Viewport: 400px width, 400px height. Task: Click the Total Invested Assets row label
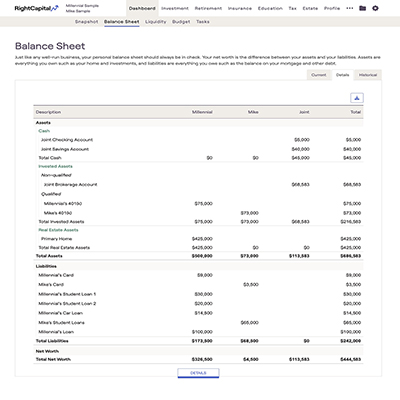click(x=61, y=222)
